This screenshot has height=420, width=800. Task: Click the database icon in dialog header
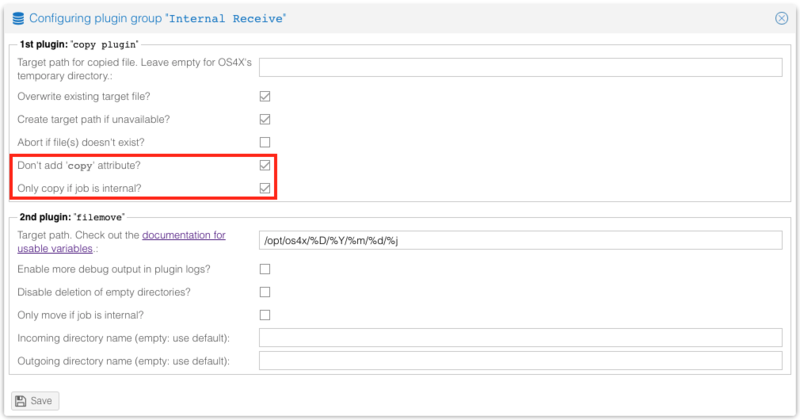(18, 18)
